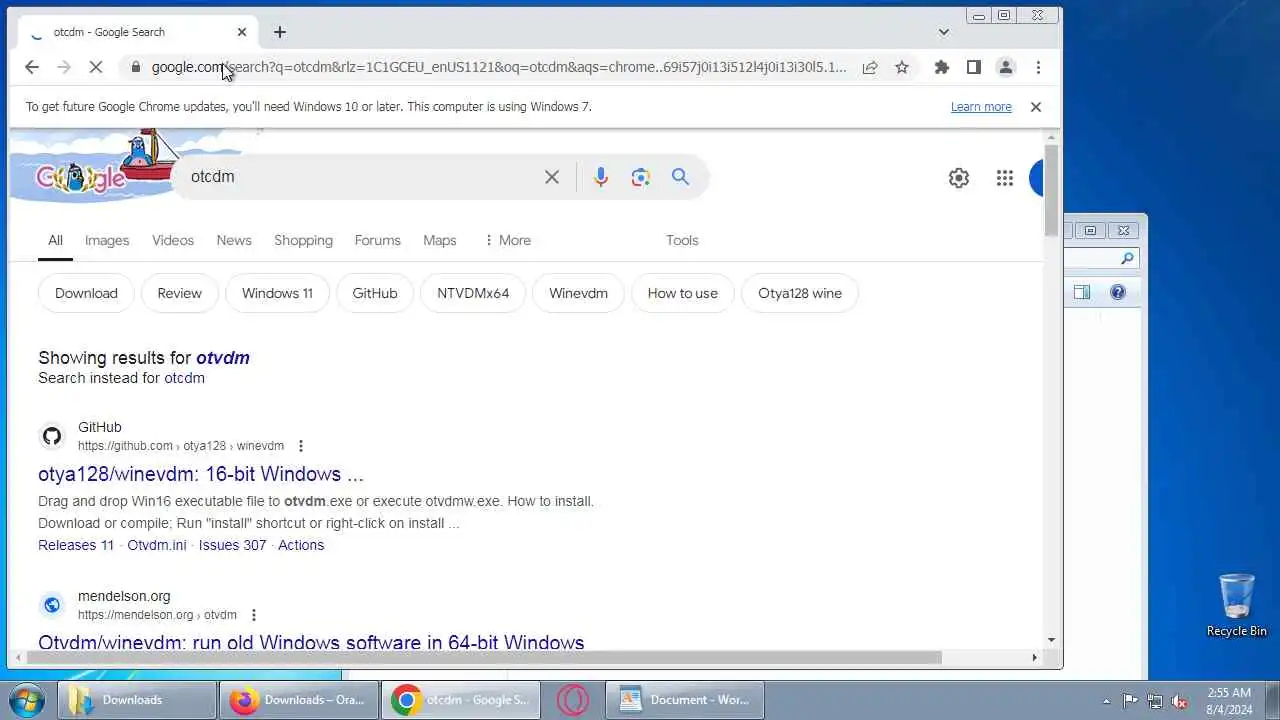Viewport: 1280px width, 720px height.
Task: Open the Google apps grid
Action: (x=1005, y=178)
